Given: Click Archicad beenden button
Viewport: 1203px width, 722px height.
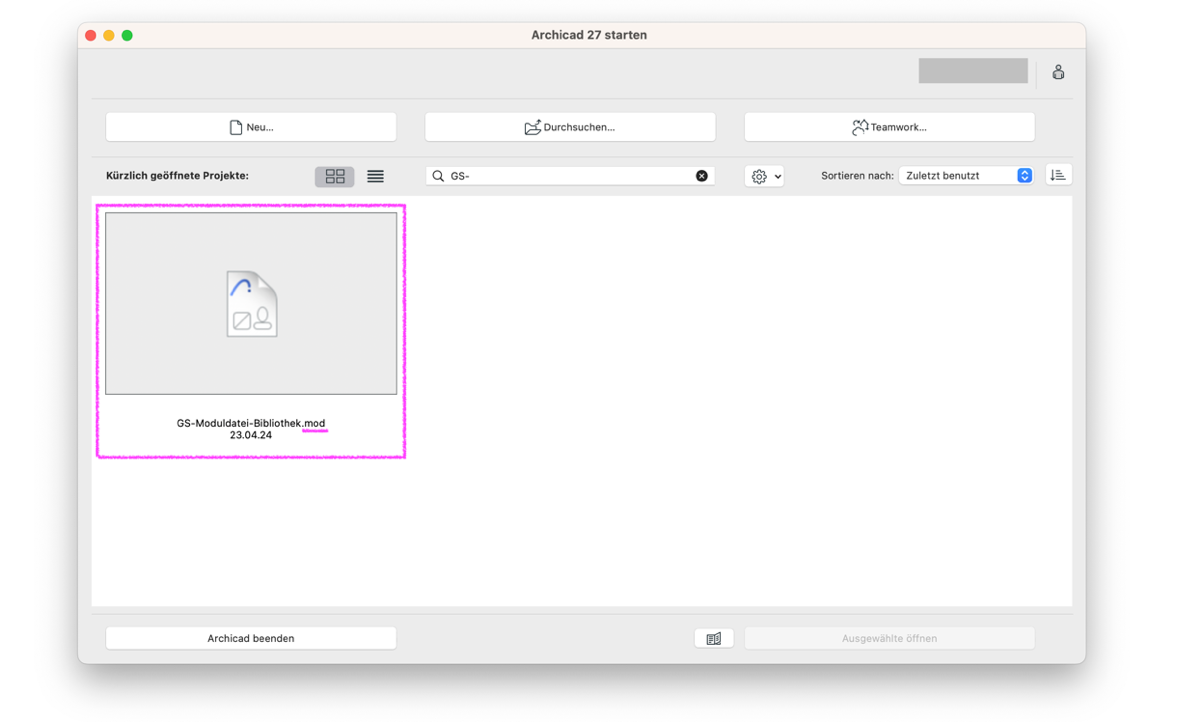Looking at the screenshot, I should 251,638.
